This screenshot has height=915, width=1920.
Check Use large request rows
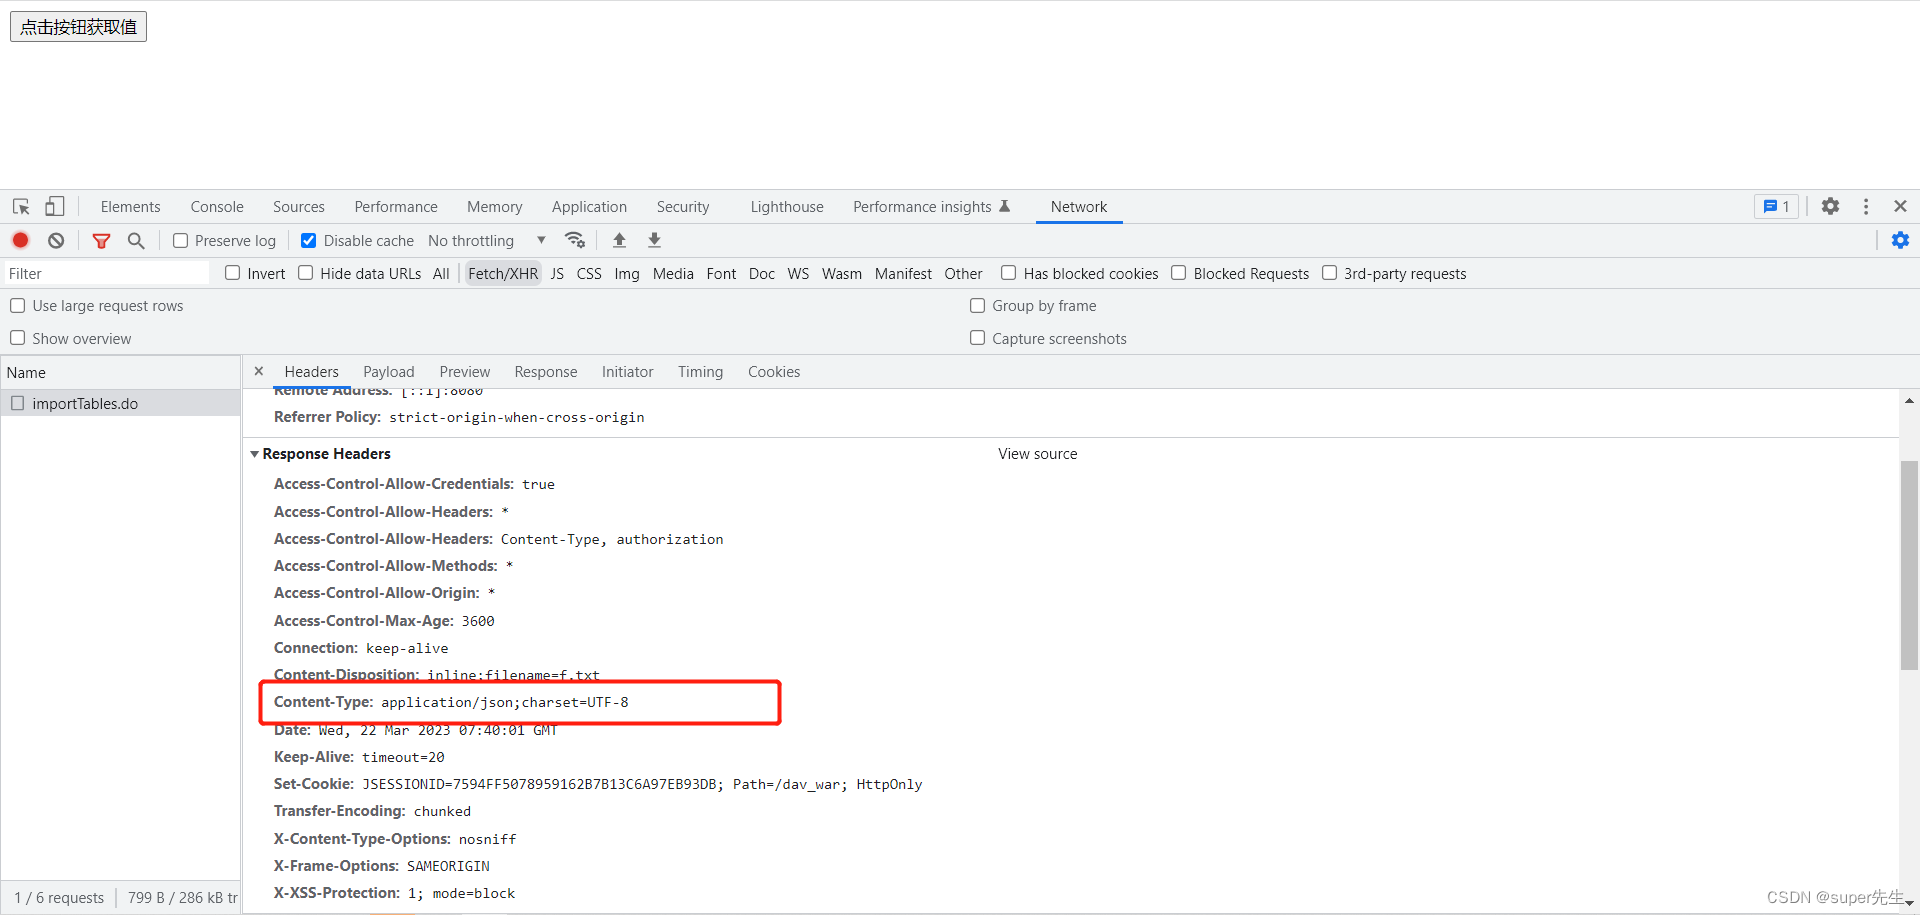(18, 306)
